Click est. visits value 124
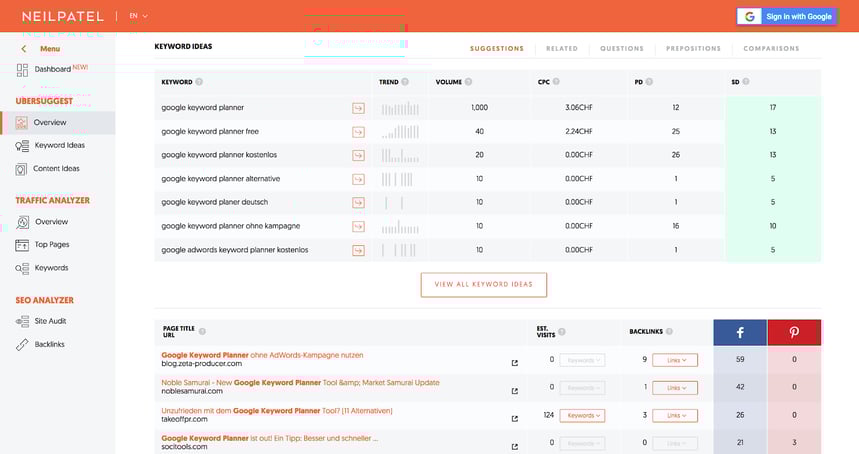859x454 pixels. click(549, 415)
